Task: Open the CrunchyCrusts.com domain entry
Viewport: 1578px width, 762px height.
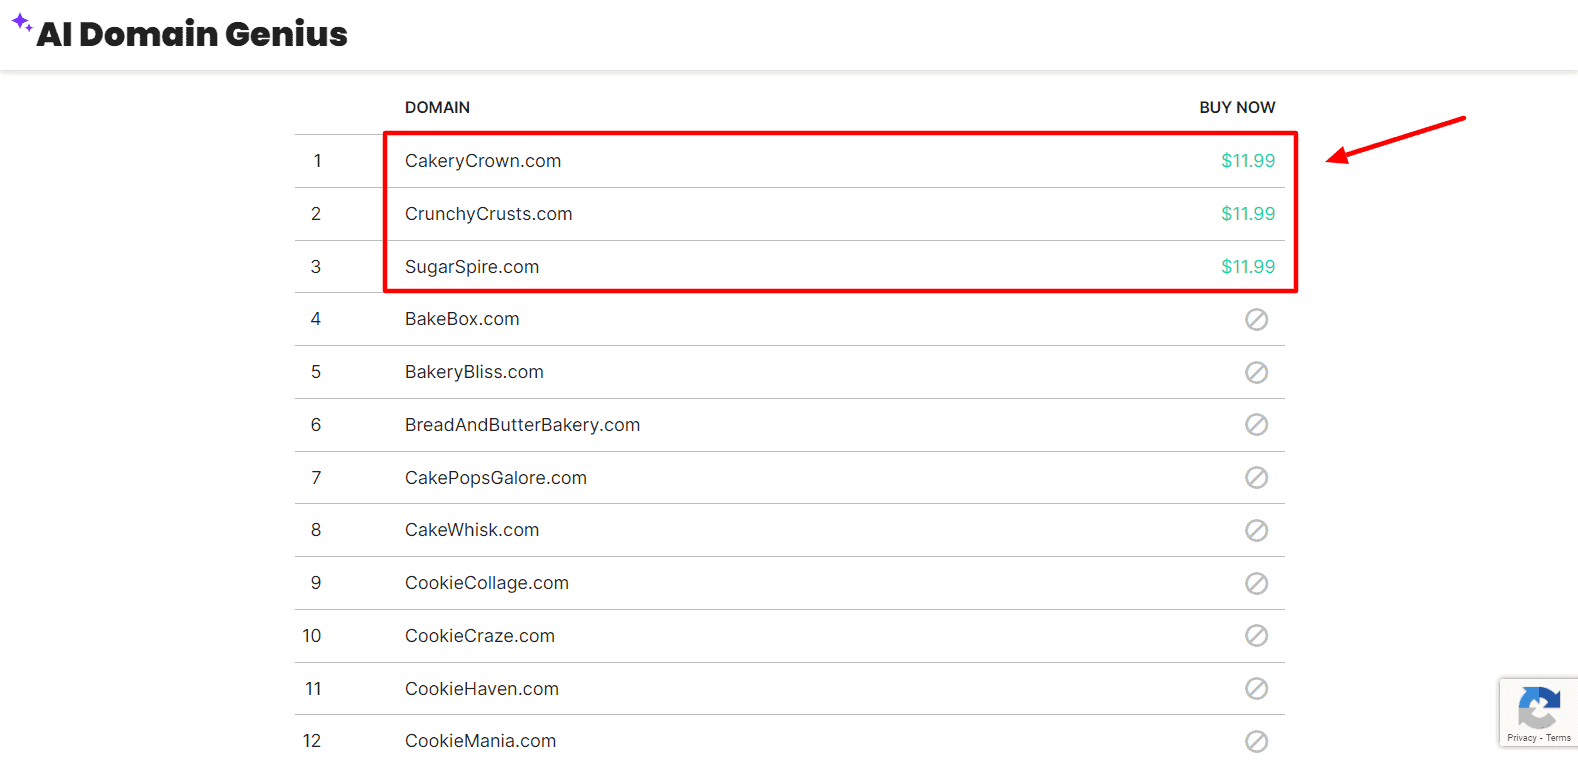Action: coord(488,214)
